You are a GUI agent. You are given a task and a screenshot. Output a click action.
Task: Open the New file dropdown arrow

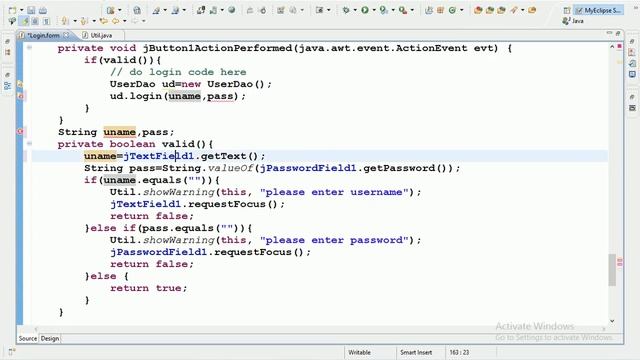[21, 10]
